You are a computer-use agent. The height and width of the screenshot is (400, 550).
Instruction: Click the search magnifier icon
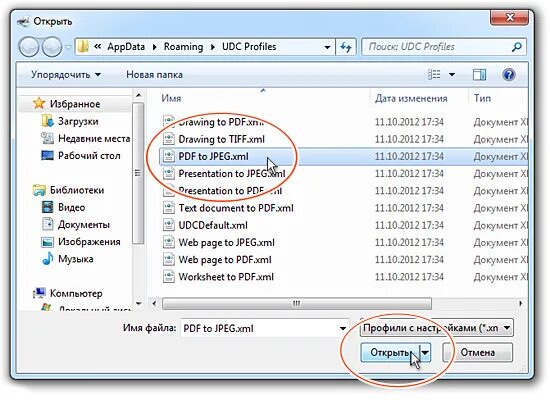517,47
